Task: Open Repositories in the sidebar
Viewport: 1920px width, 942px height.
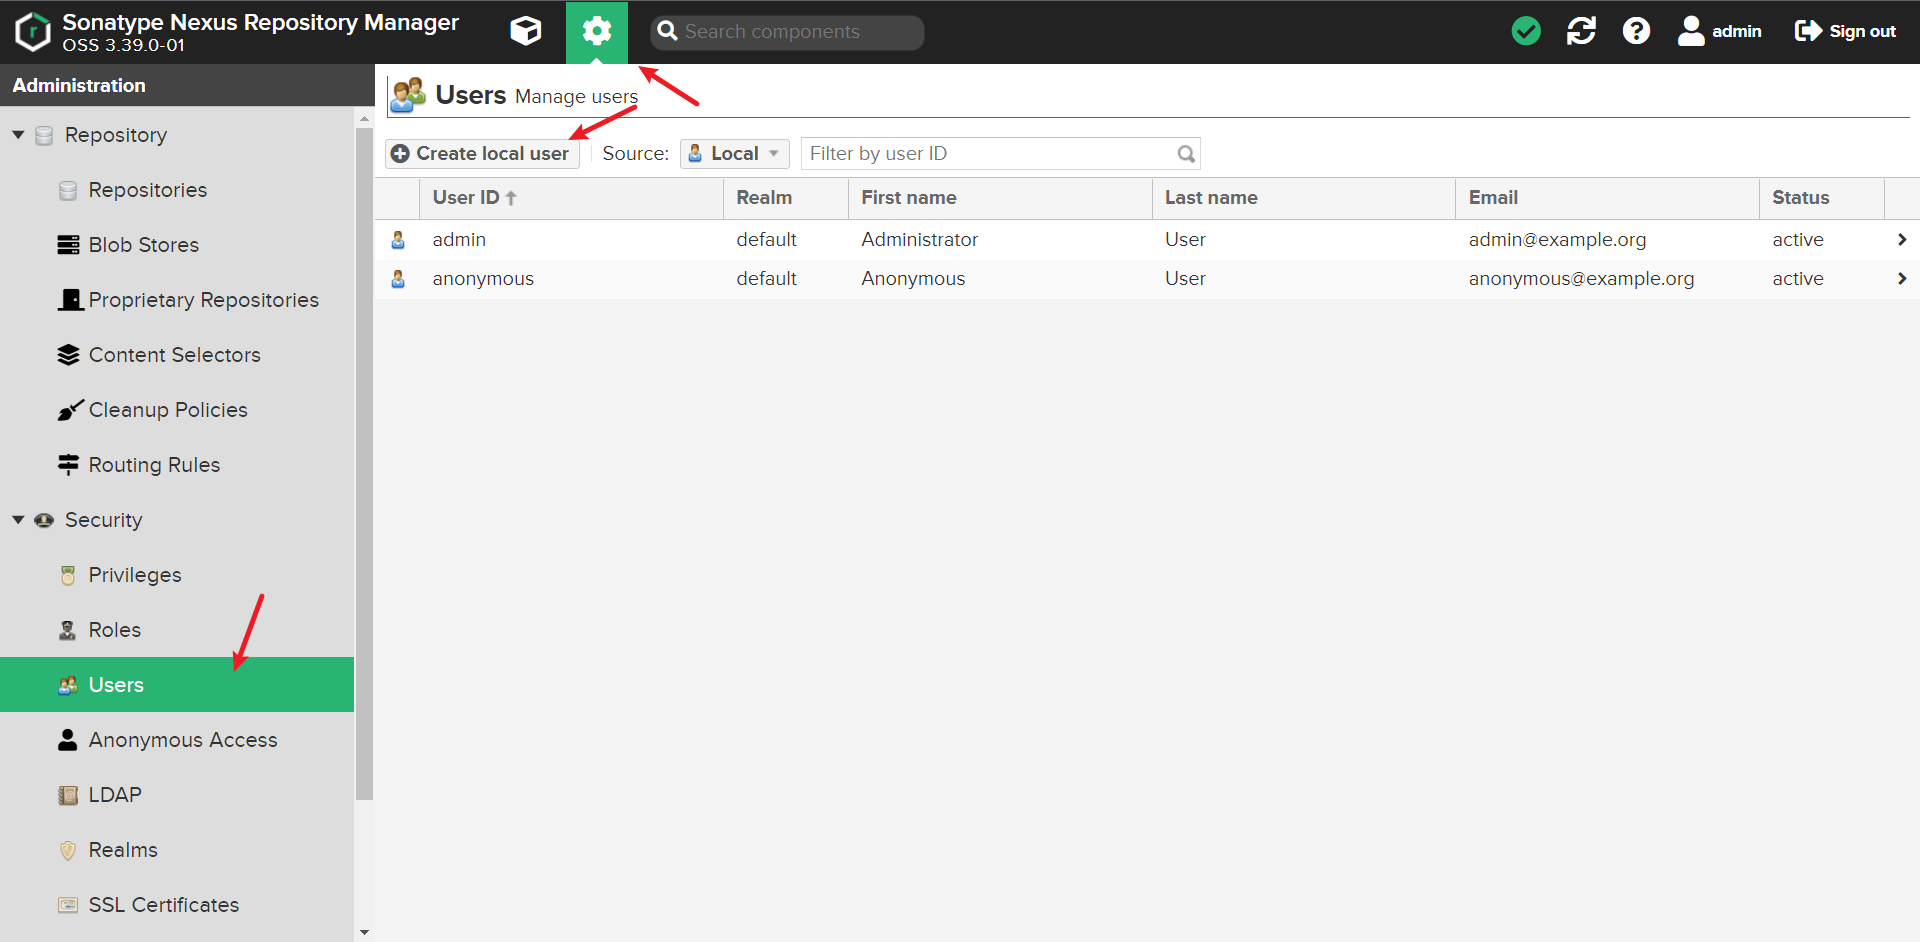Action: pos(148,190)
